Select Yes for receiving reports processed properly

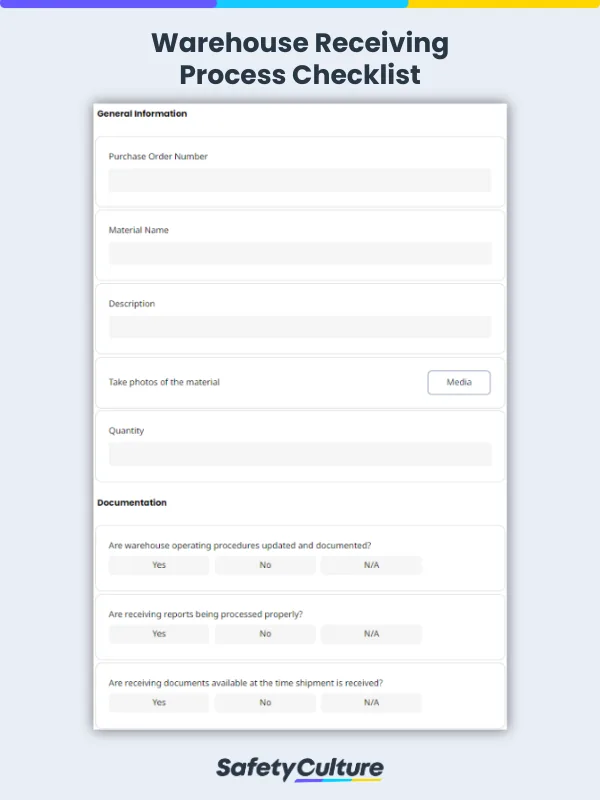pos(159,634)
